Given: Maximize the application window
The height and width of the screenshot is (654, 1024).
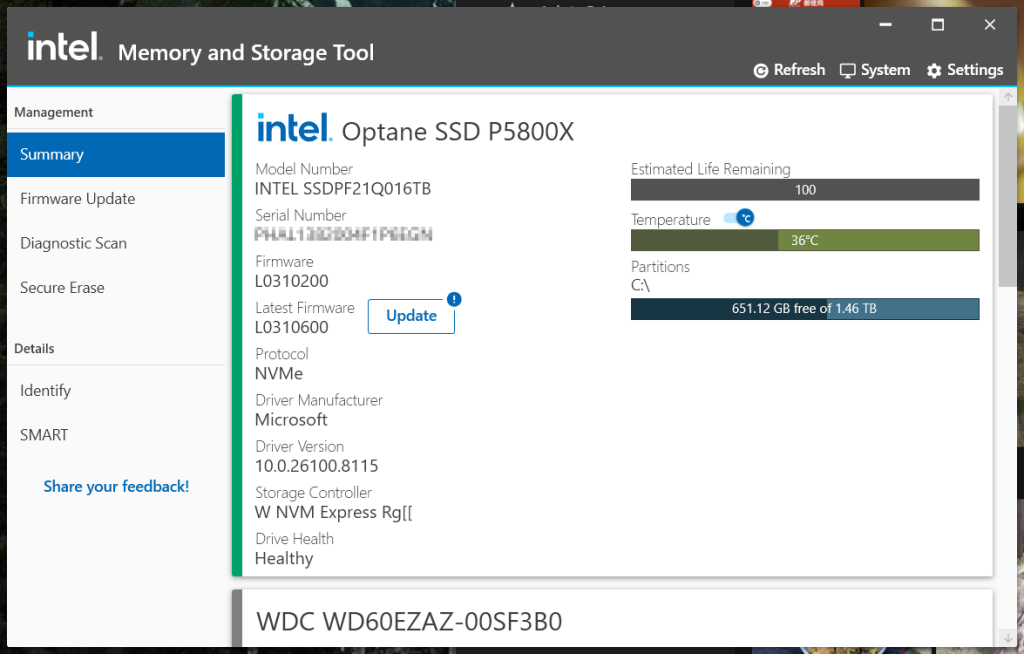Looking at the screenshot, I should 937,25.
